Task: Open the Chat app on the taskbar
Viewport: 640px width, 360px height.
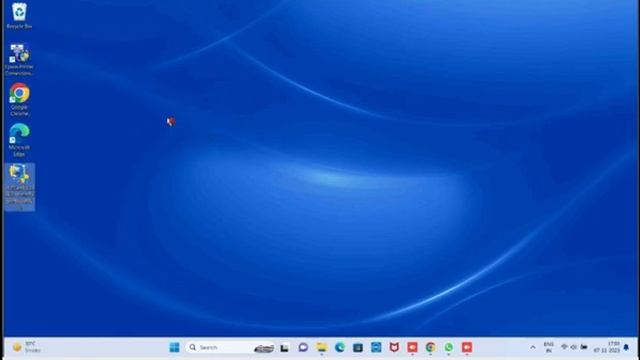Action: pos(303,347)
